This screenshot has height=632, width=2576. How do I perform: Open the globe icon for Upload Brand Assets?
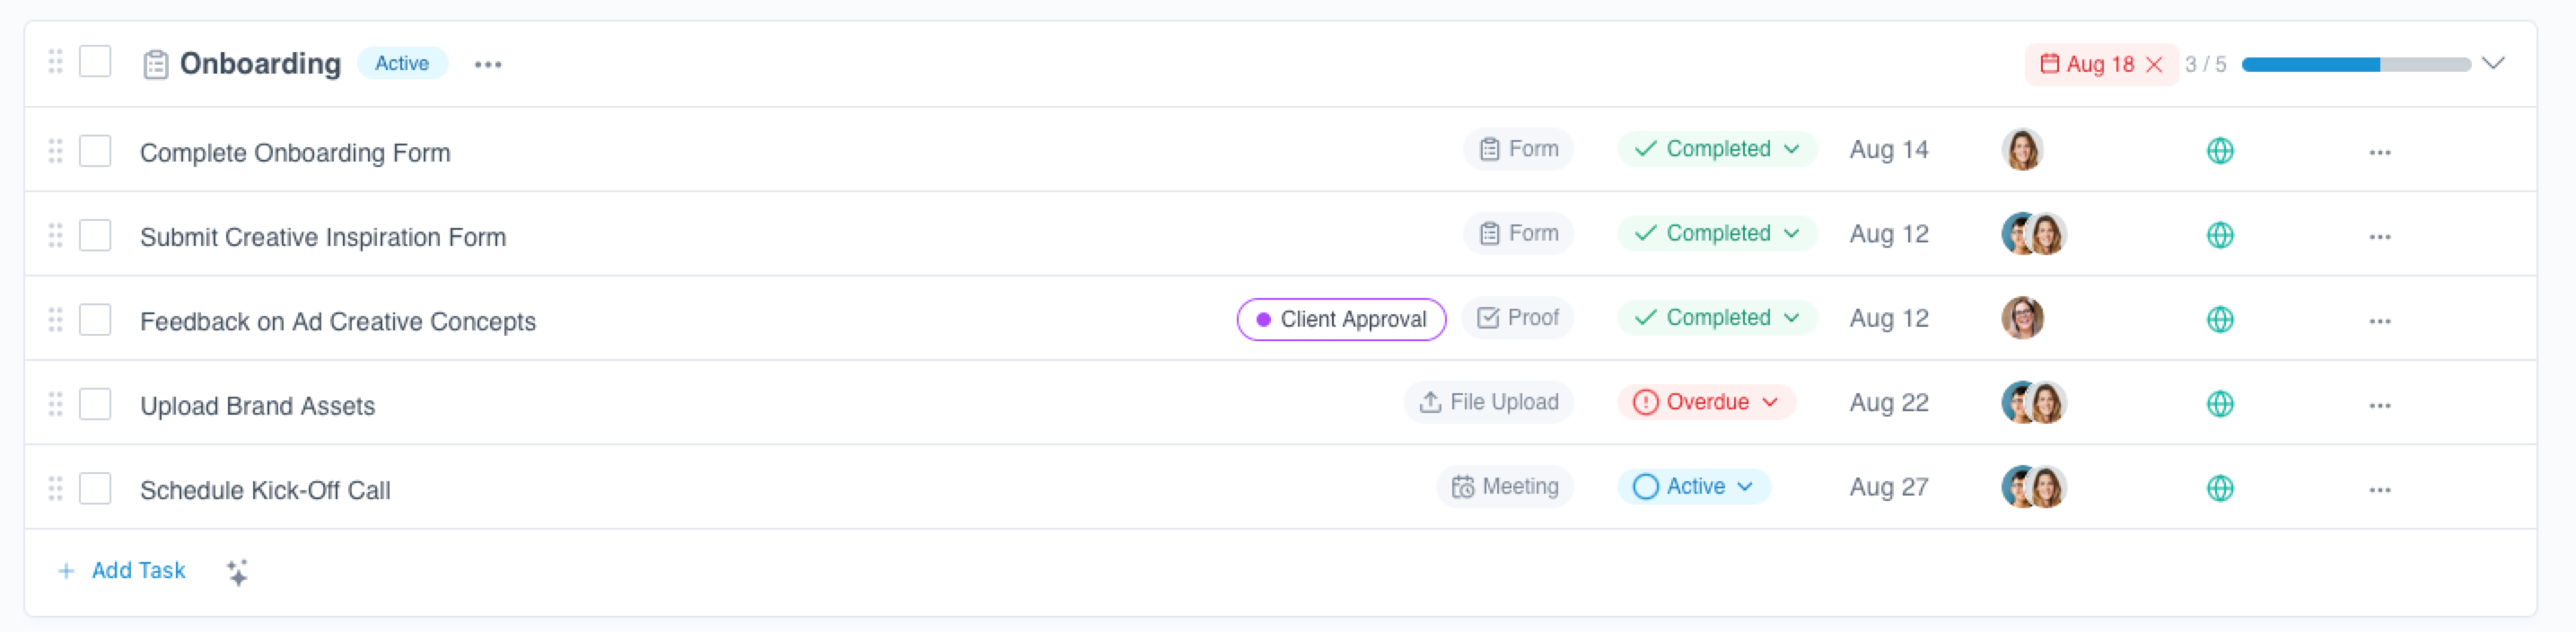(x=2220, y=404)
